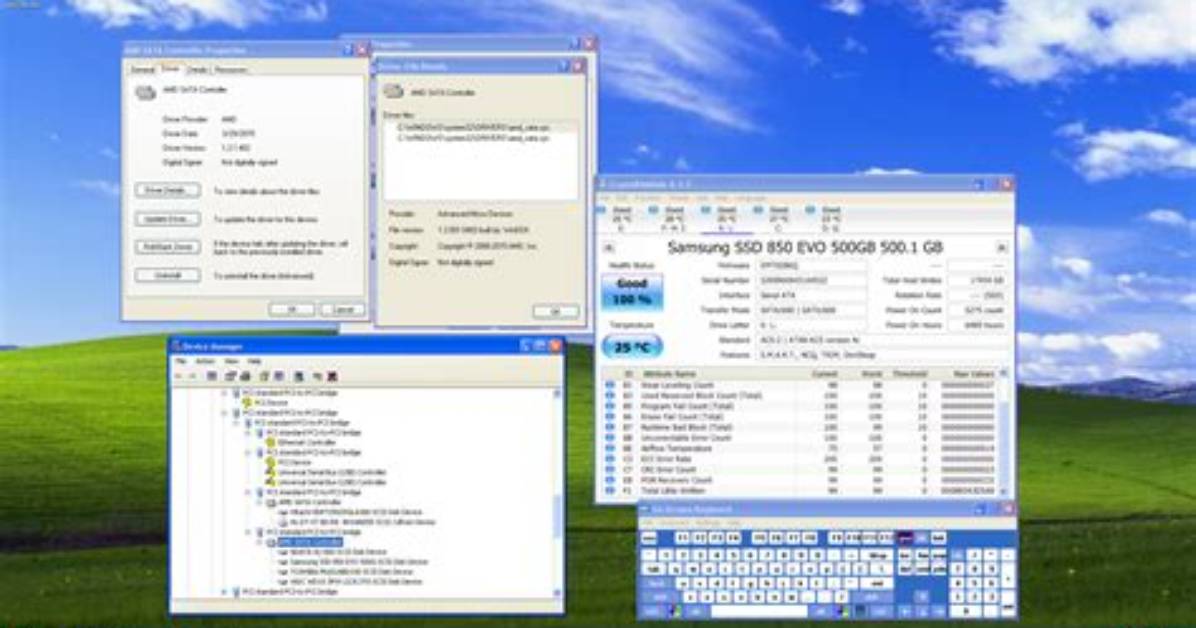Click the Serial ATA interface field
This screenshot has width=1196, height=628.
(811, 295)
